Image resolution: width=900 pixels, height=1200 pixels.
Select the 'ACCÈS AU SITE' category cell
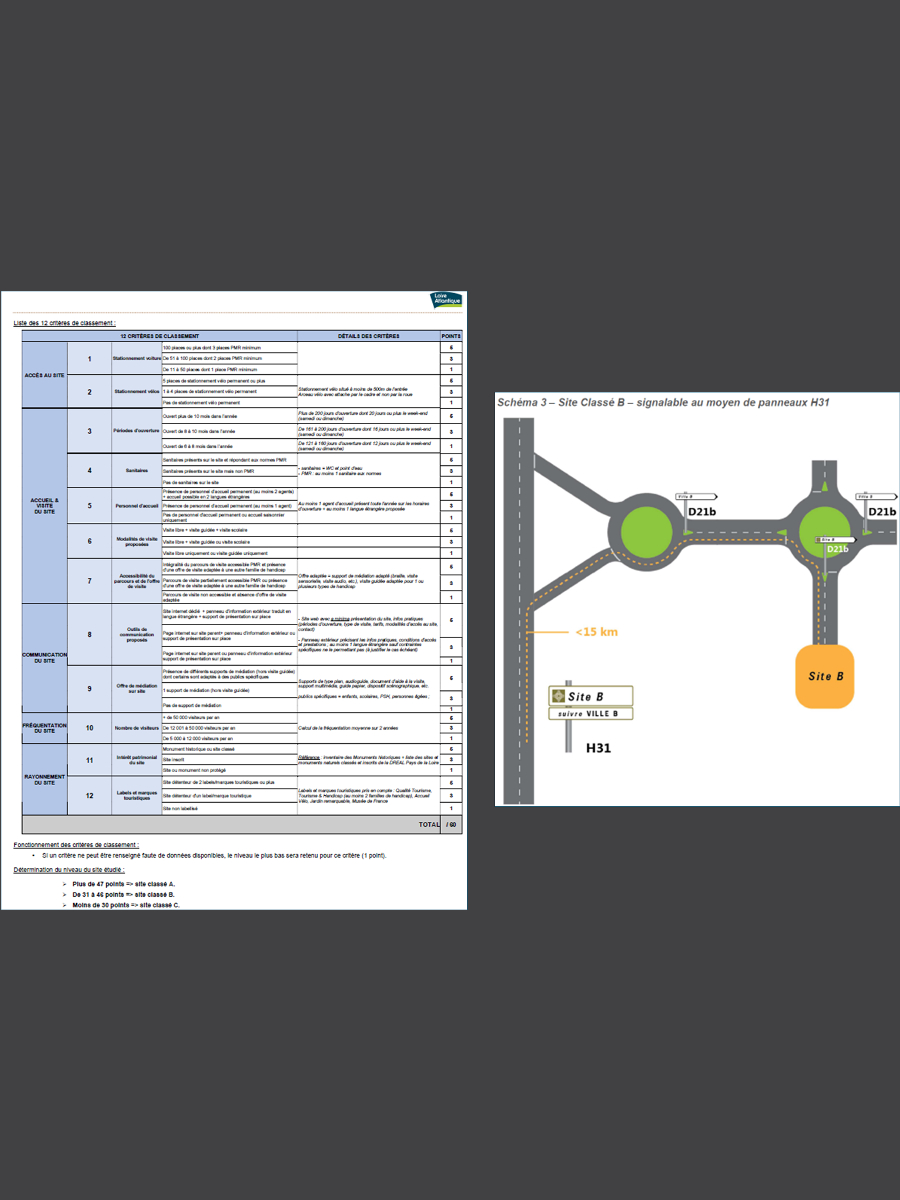pyautogui.click(x=45, y=375)
